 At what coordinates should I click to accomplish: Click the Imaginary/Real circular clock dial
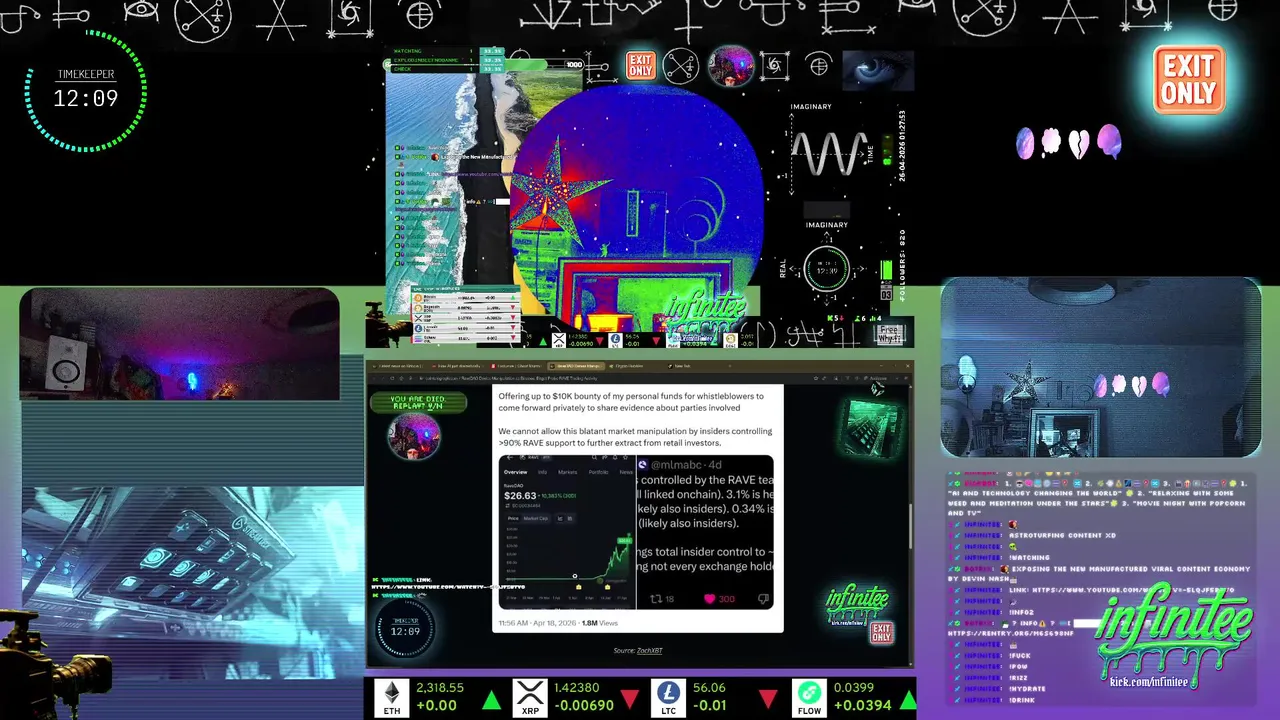click(x=827, y=270)
